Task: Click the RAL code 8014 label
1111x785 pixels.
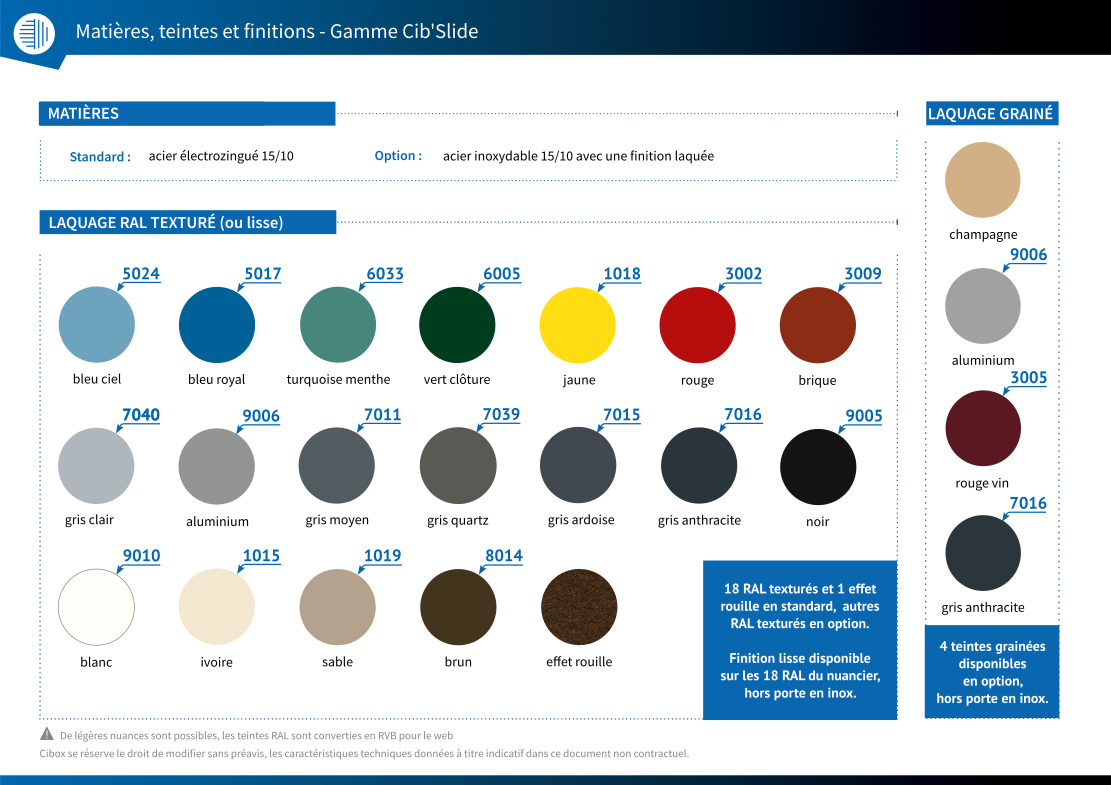Action: point(504,555)
